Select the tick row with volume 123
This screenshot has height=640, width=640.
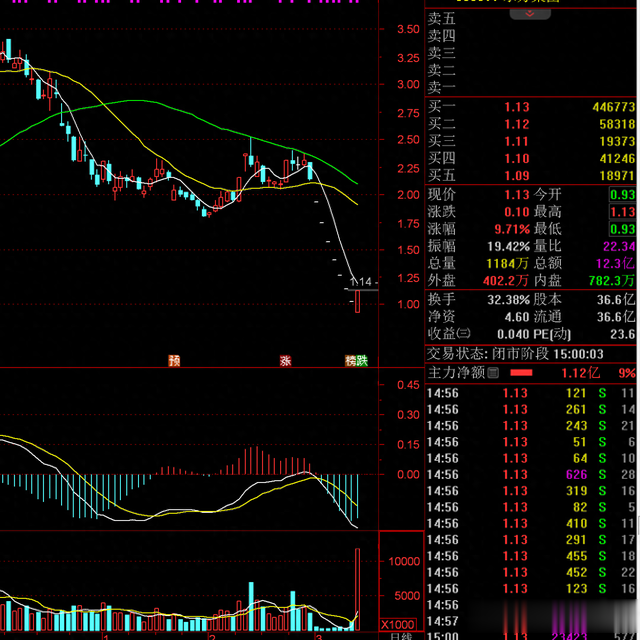[x=531, y=589]
